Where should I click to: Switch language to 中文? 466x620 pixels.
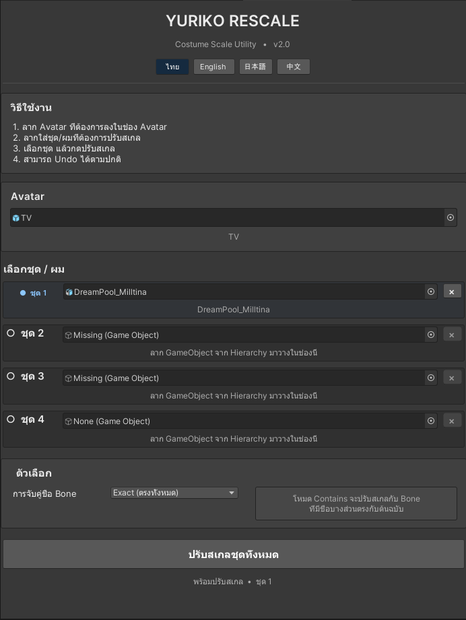[293, 67]
